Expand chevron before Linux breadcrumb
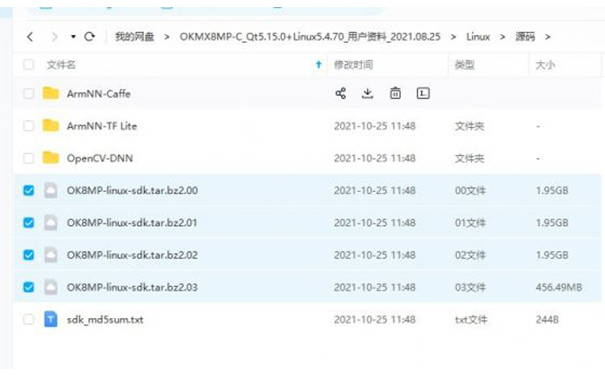The width and height of the screenshot is (605, 375). point(453,37)
